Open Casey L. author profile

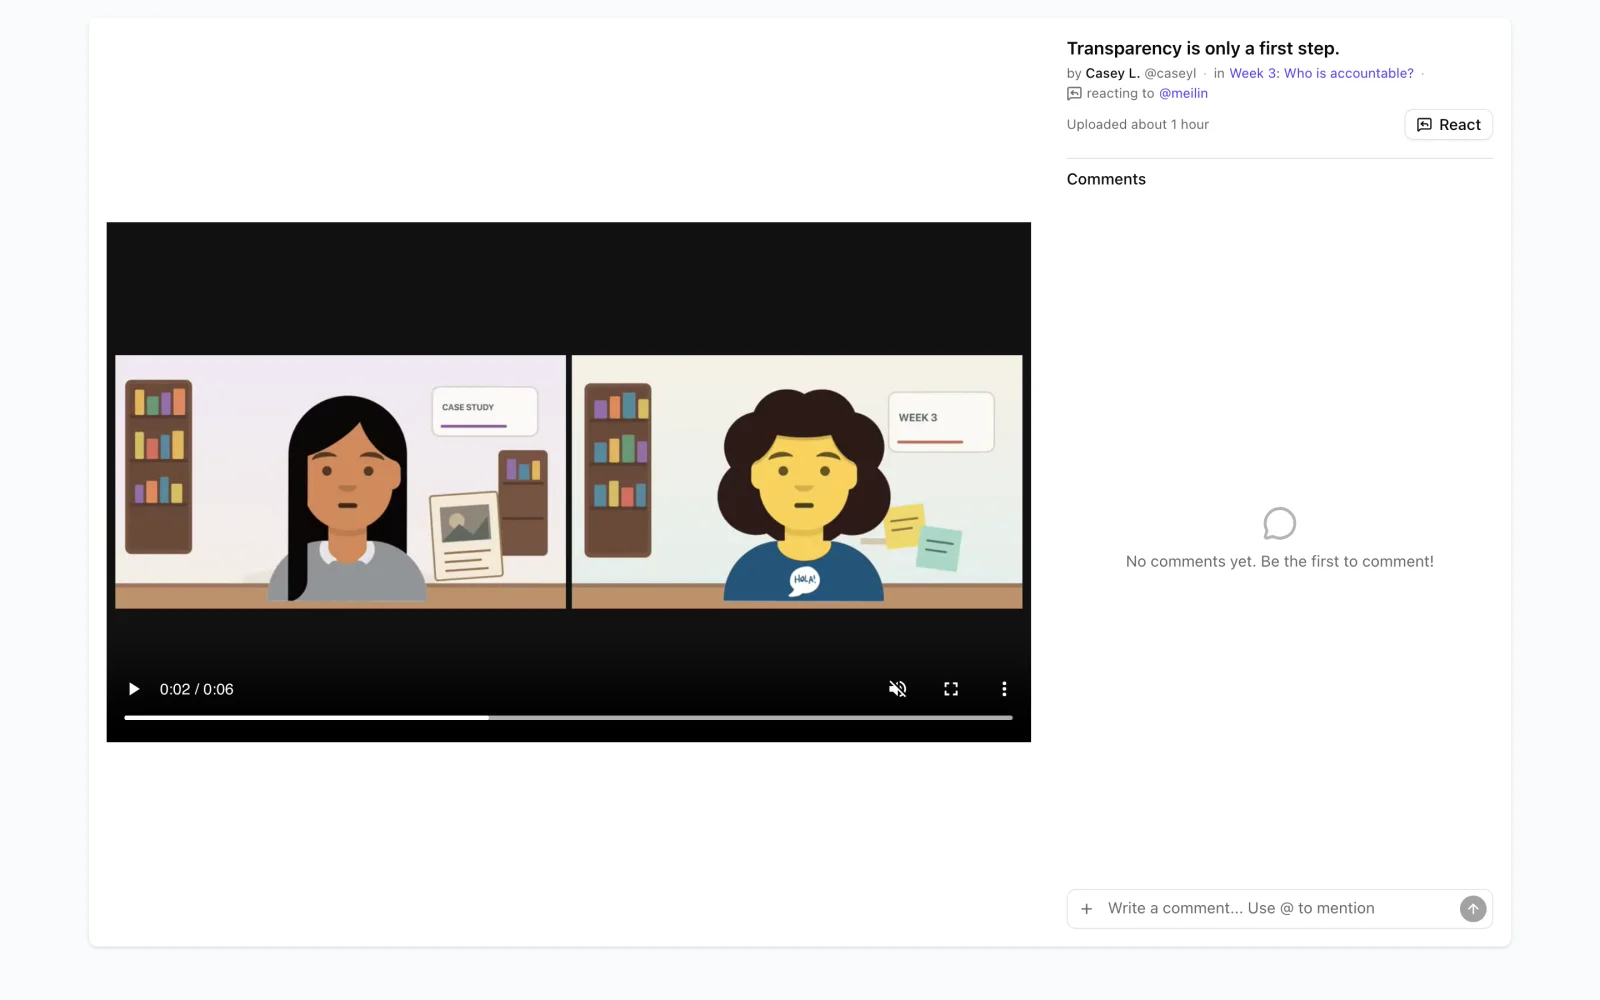coord(1112,73)
